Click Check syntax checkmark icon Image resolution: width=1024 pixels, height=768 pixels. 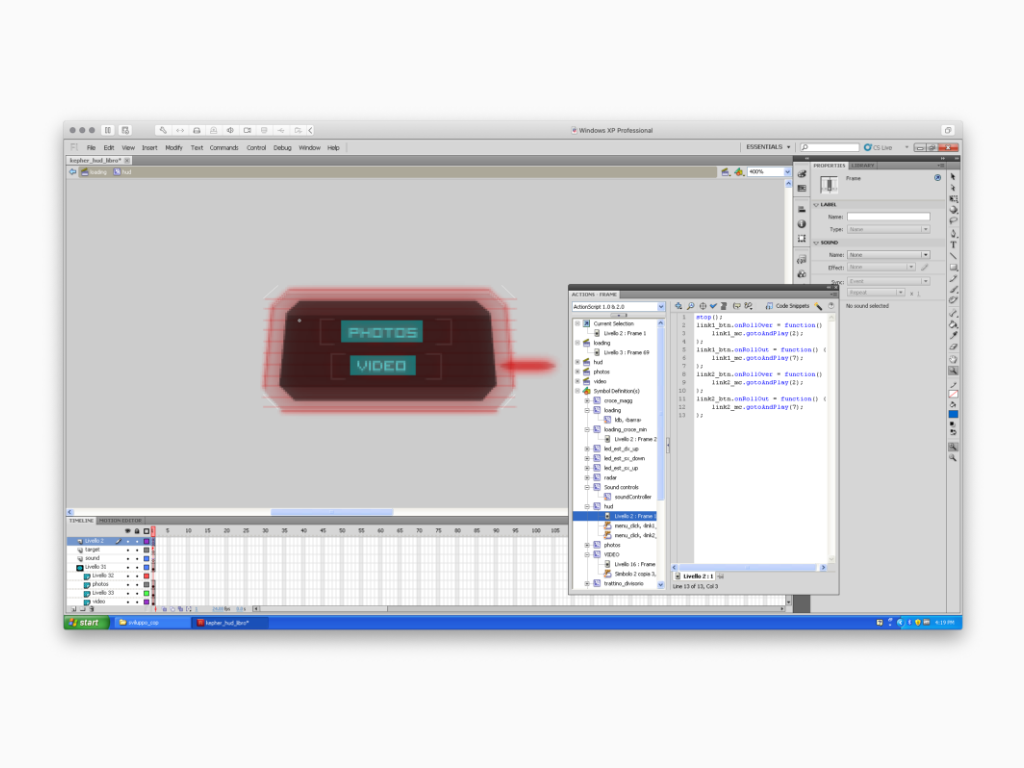pos(713,306)
